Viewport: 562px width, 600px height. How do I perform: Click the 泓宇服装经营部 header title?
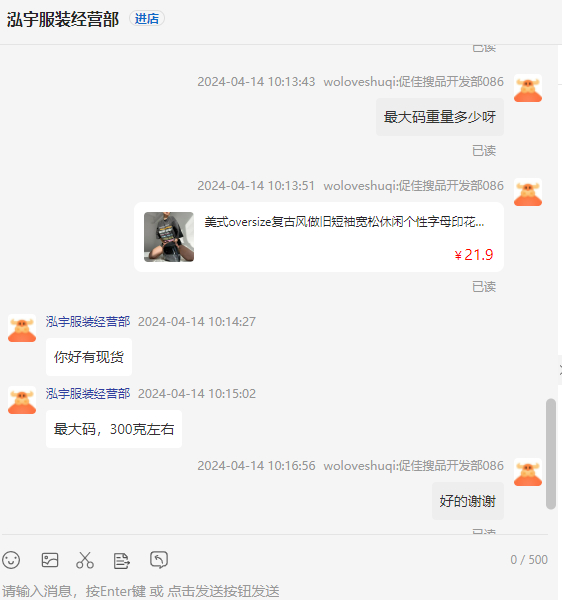63,20
